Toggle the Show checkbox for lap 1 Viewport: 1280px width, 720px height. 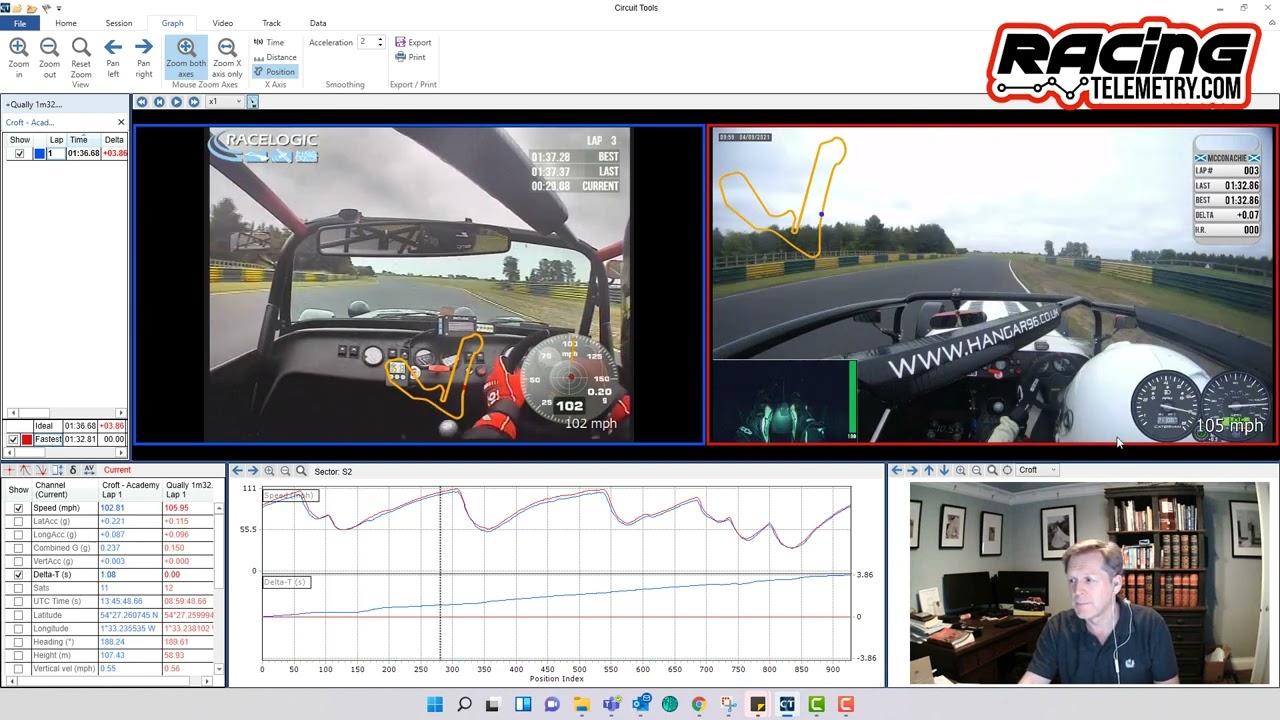(19, 153)
